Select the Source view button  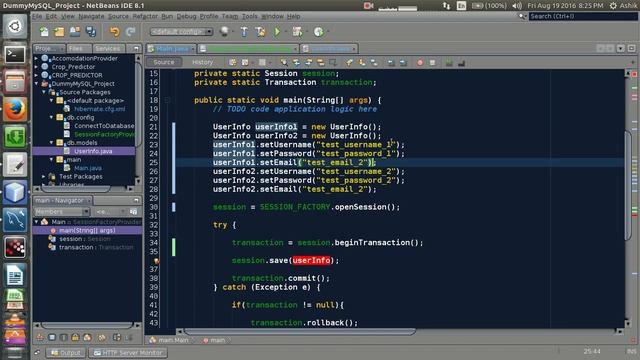(164, 62)
